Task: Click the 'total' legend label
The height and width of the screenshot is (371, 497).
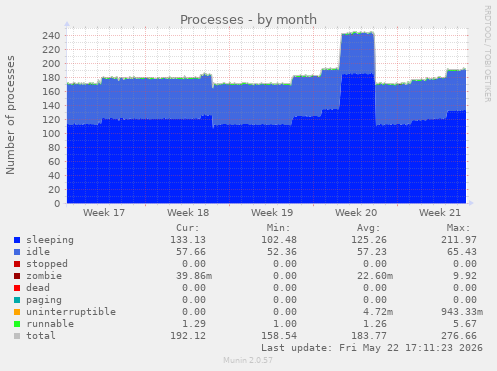Action: (x=41, y=336)
